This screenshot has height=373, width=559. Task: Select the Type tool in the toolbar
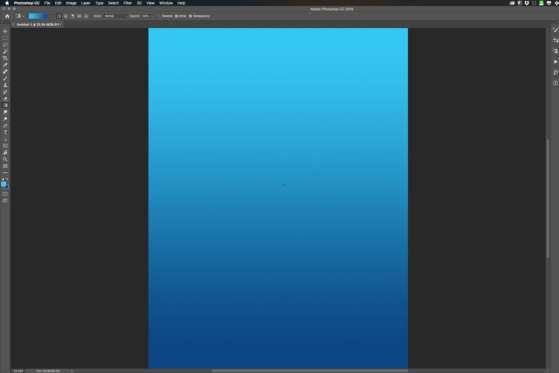(x=5, y=133)
